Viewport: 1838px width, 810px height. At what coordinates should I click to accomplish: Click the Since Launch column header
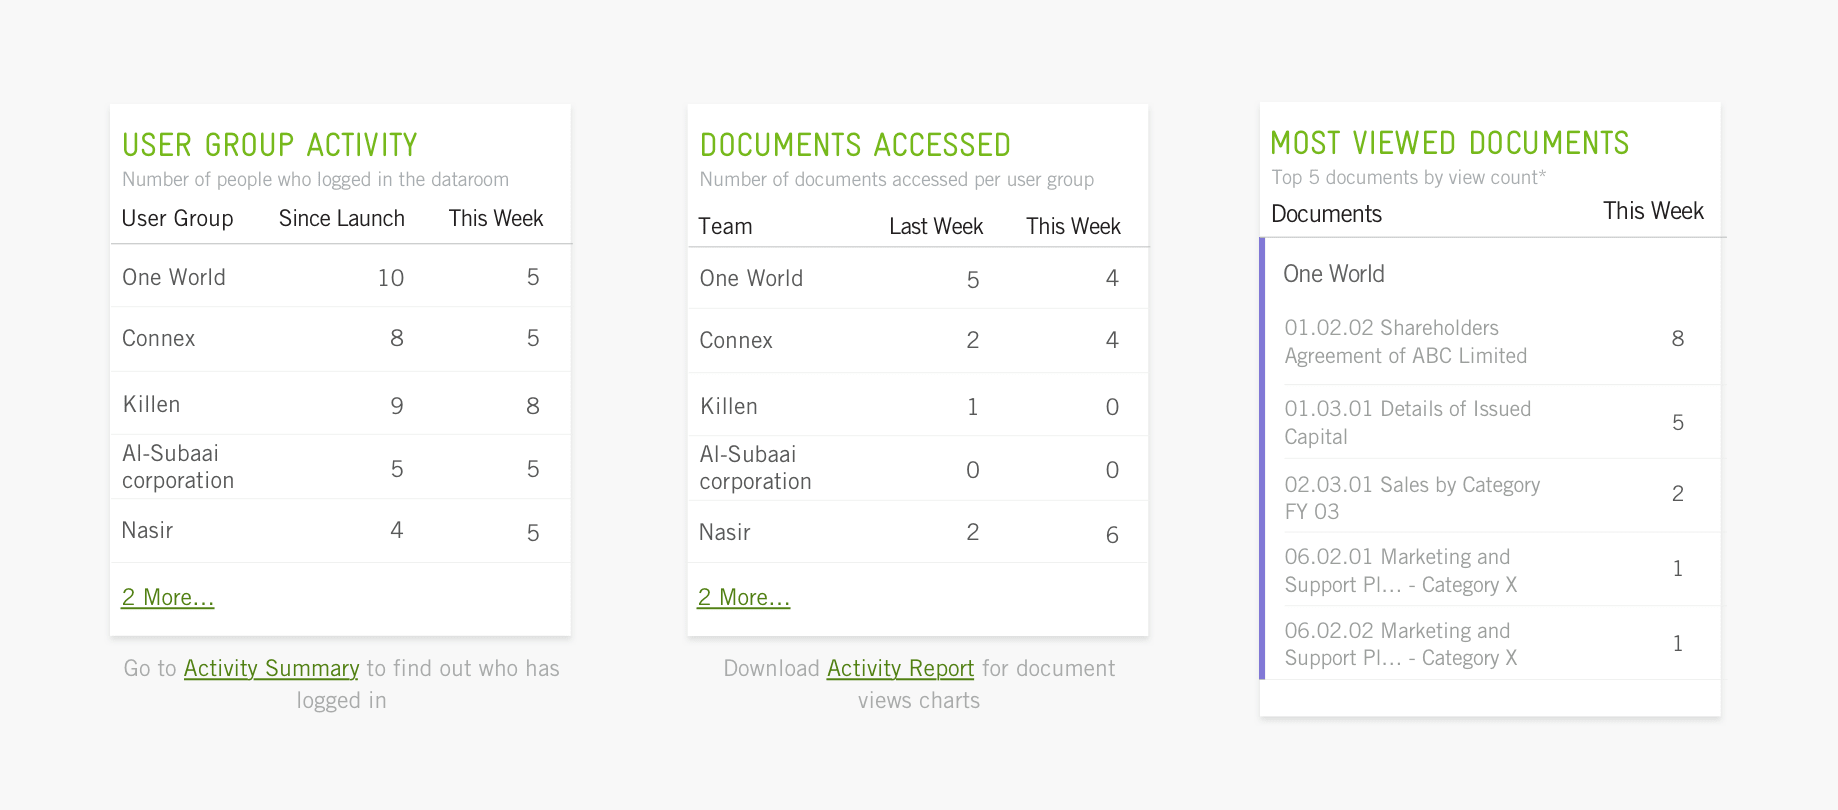coord(342,218)
